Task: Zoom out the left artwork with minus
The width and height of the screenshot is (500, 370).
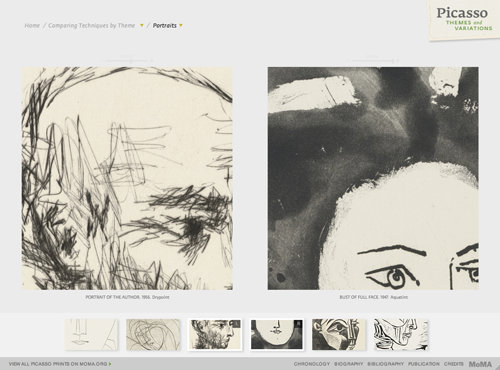Action: pyautogui.click(x=102, y=61)
